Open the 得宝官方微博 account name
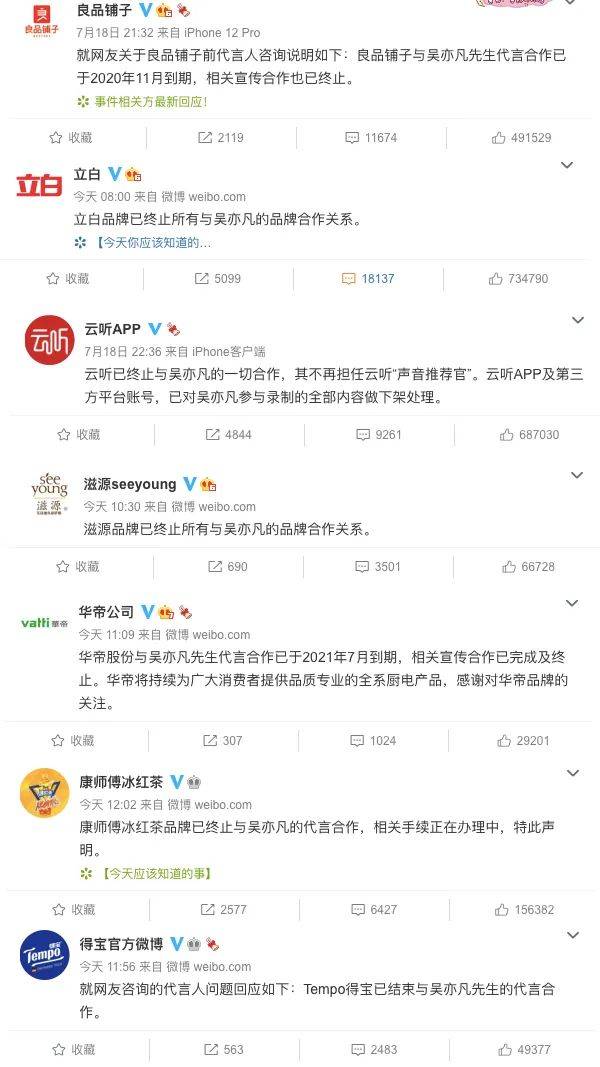The height and width of the screenshot is (1067, 600). 121,944
